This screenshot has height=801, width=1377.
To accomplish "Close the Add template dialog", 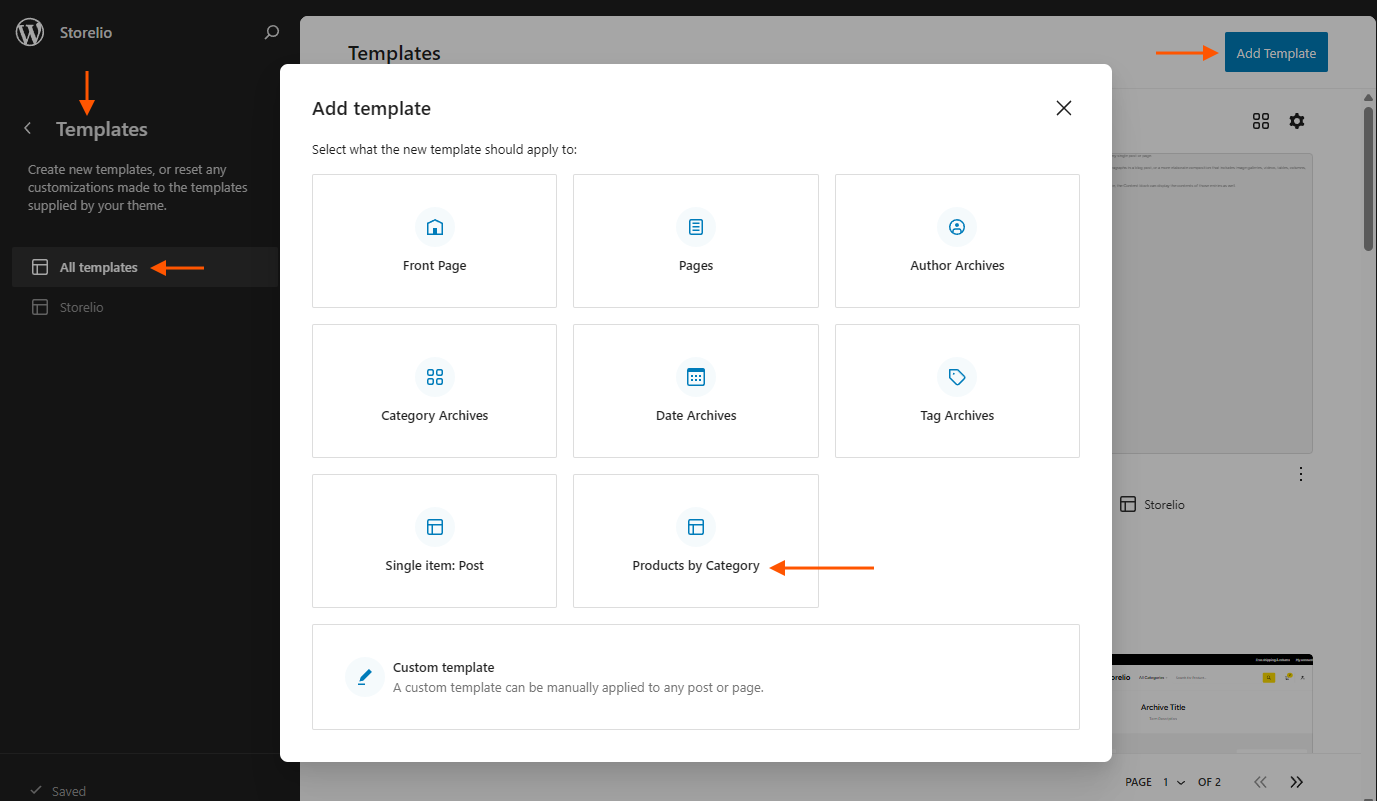I will [1063, 108].
